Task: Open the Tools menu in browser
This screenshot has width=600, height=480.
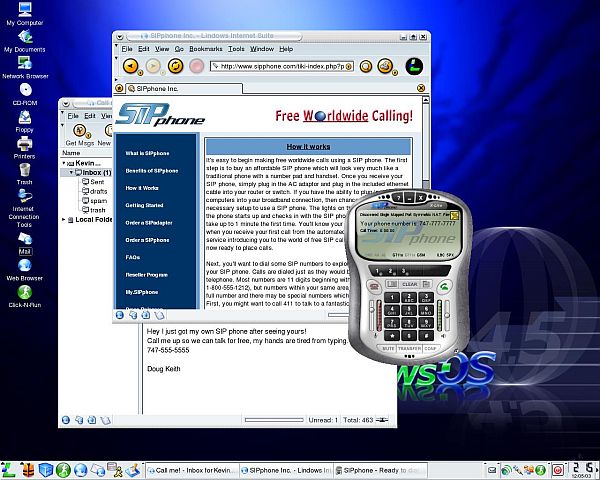Action: point(236,48)
